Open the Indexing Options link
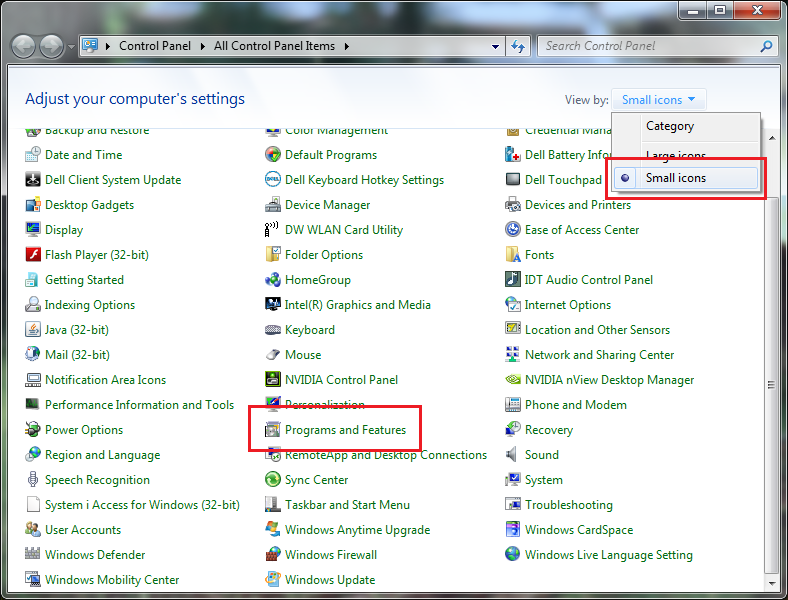 coord(90,305)
